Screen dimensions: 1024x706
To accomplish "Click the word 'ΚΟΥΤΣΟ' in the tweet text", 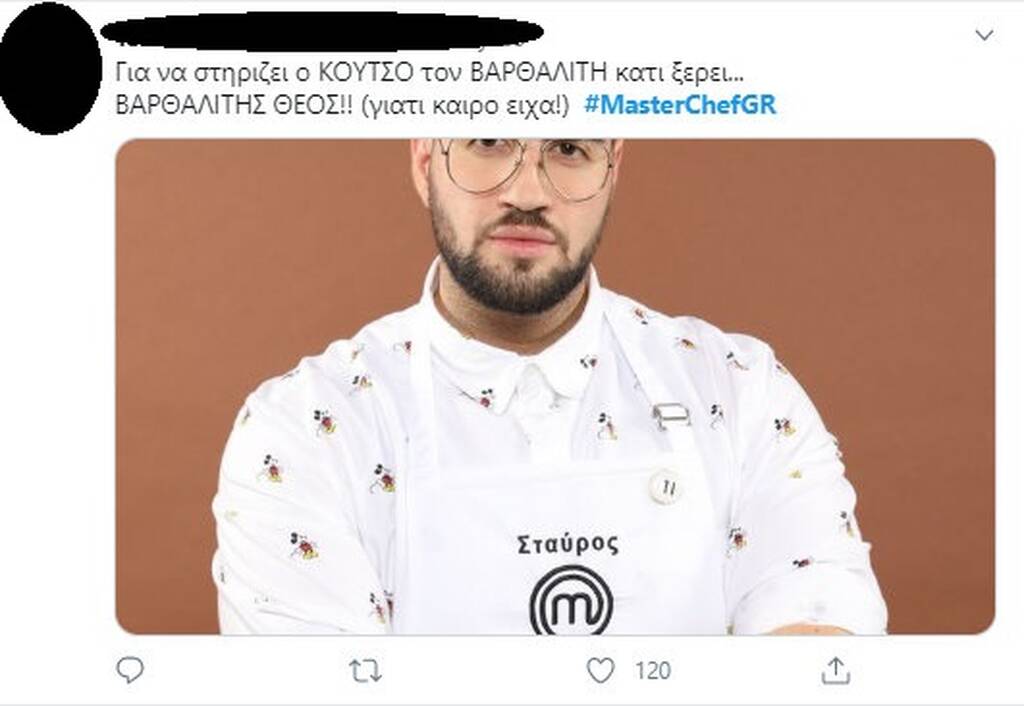I will [x=366, y=72].
